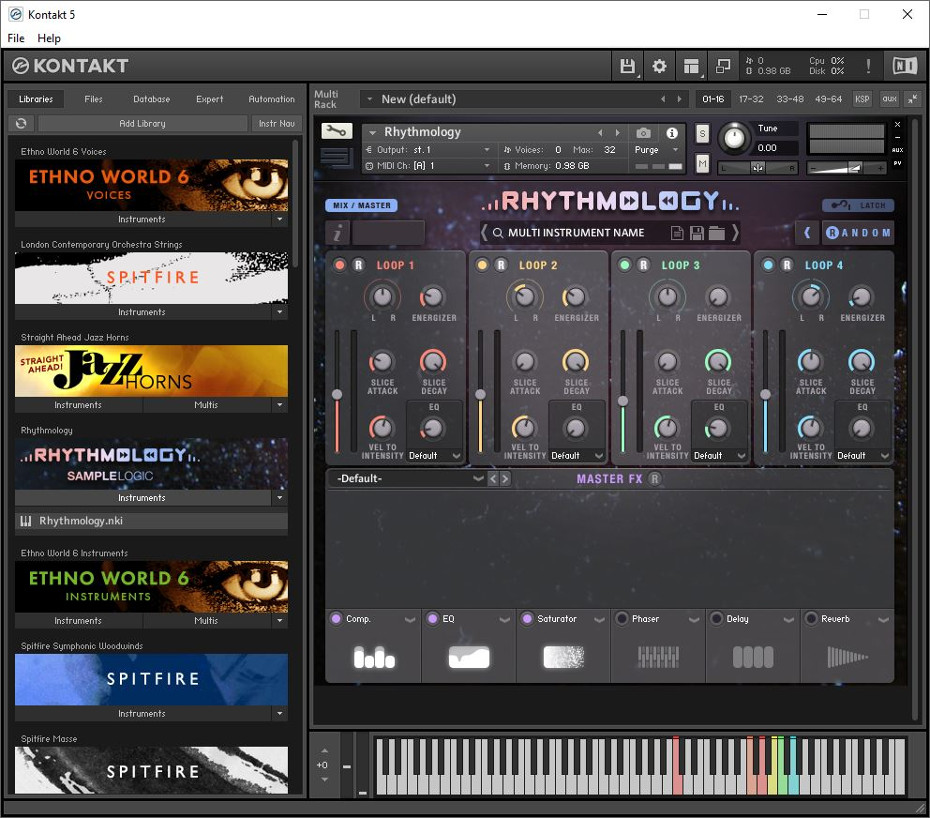This screenshot has width=930, height=818.
Task: Switch to the Expert tab
Action: (210, 99)
